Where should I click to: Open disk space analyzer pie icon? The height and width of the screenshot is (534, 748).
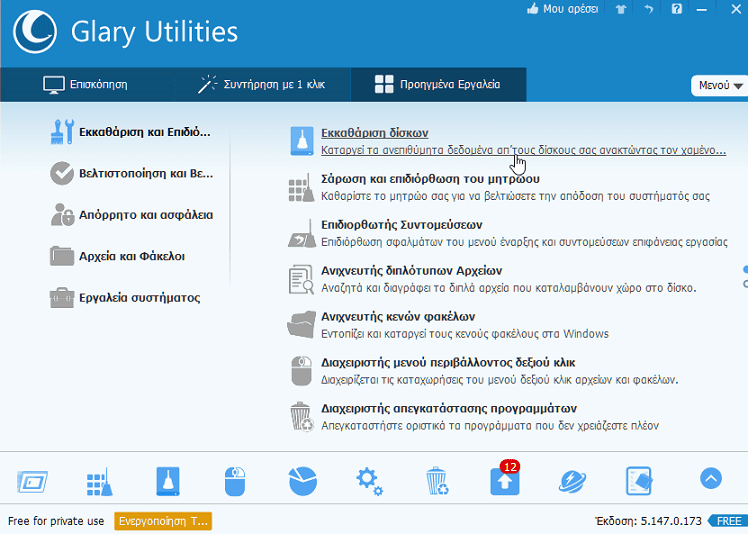pos(302,481)
